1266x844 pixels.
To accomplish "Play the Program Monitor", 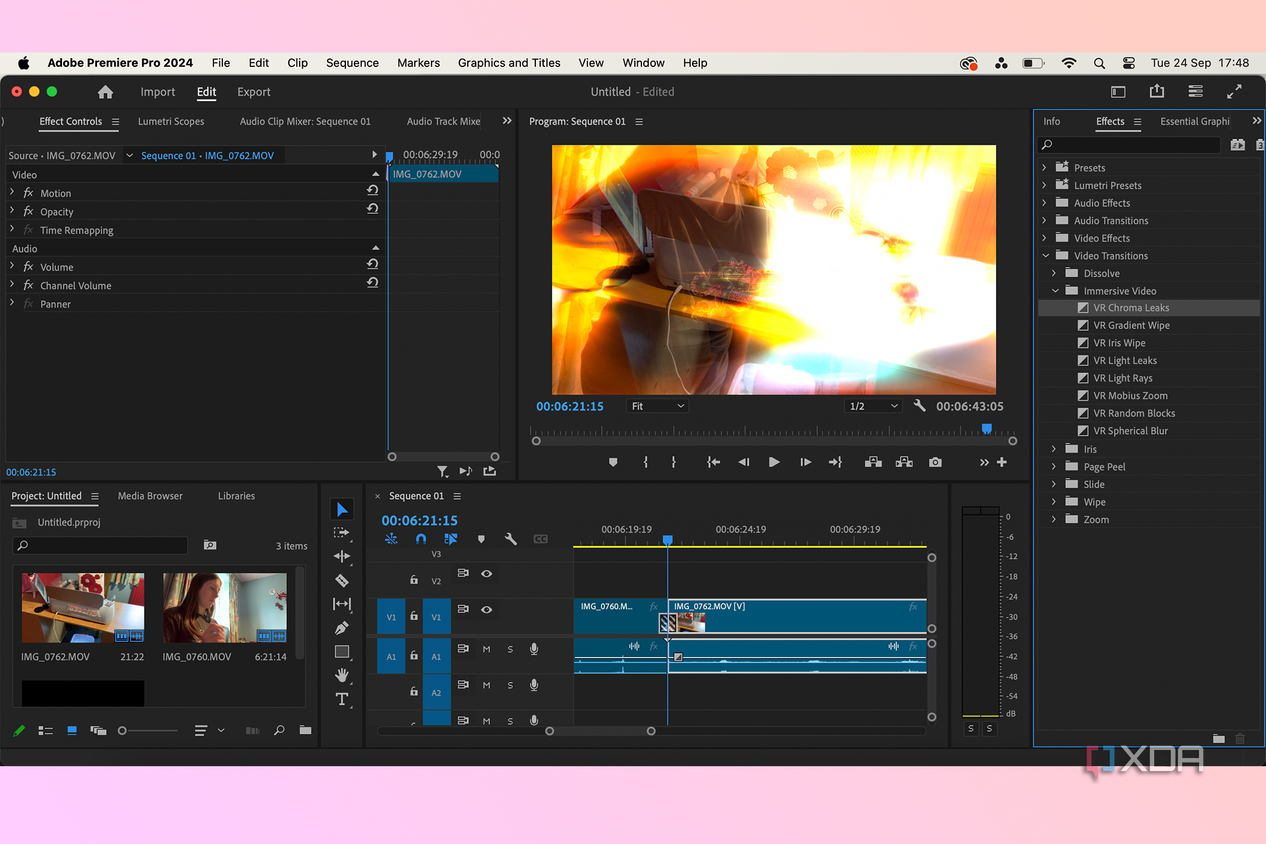I will [774, 462].
